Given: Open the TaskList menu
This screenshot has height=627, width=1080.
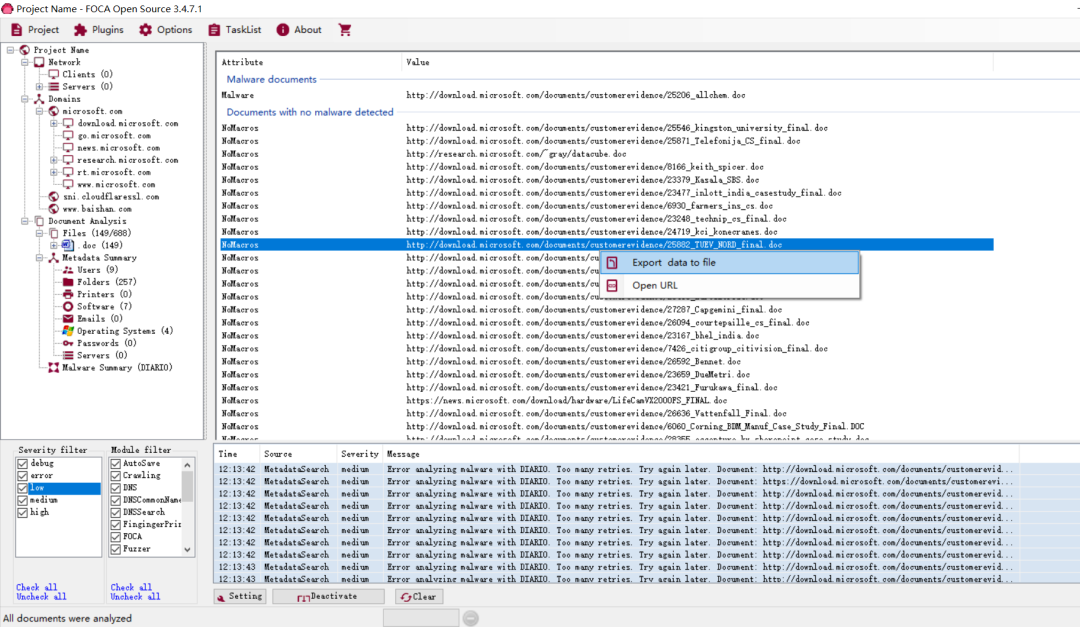Looking at the screenshot, I should click(235, 30).
